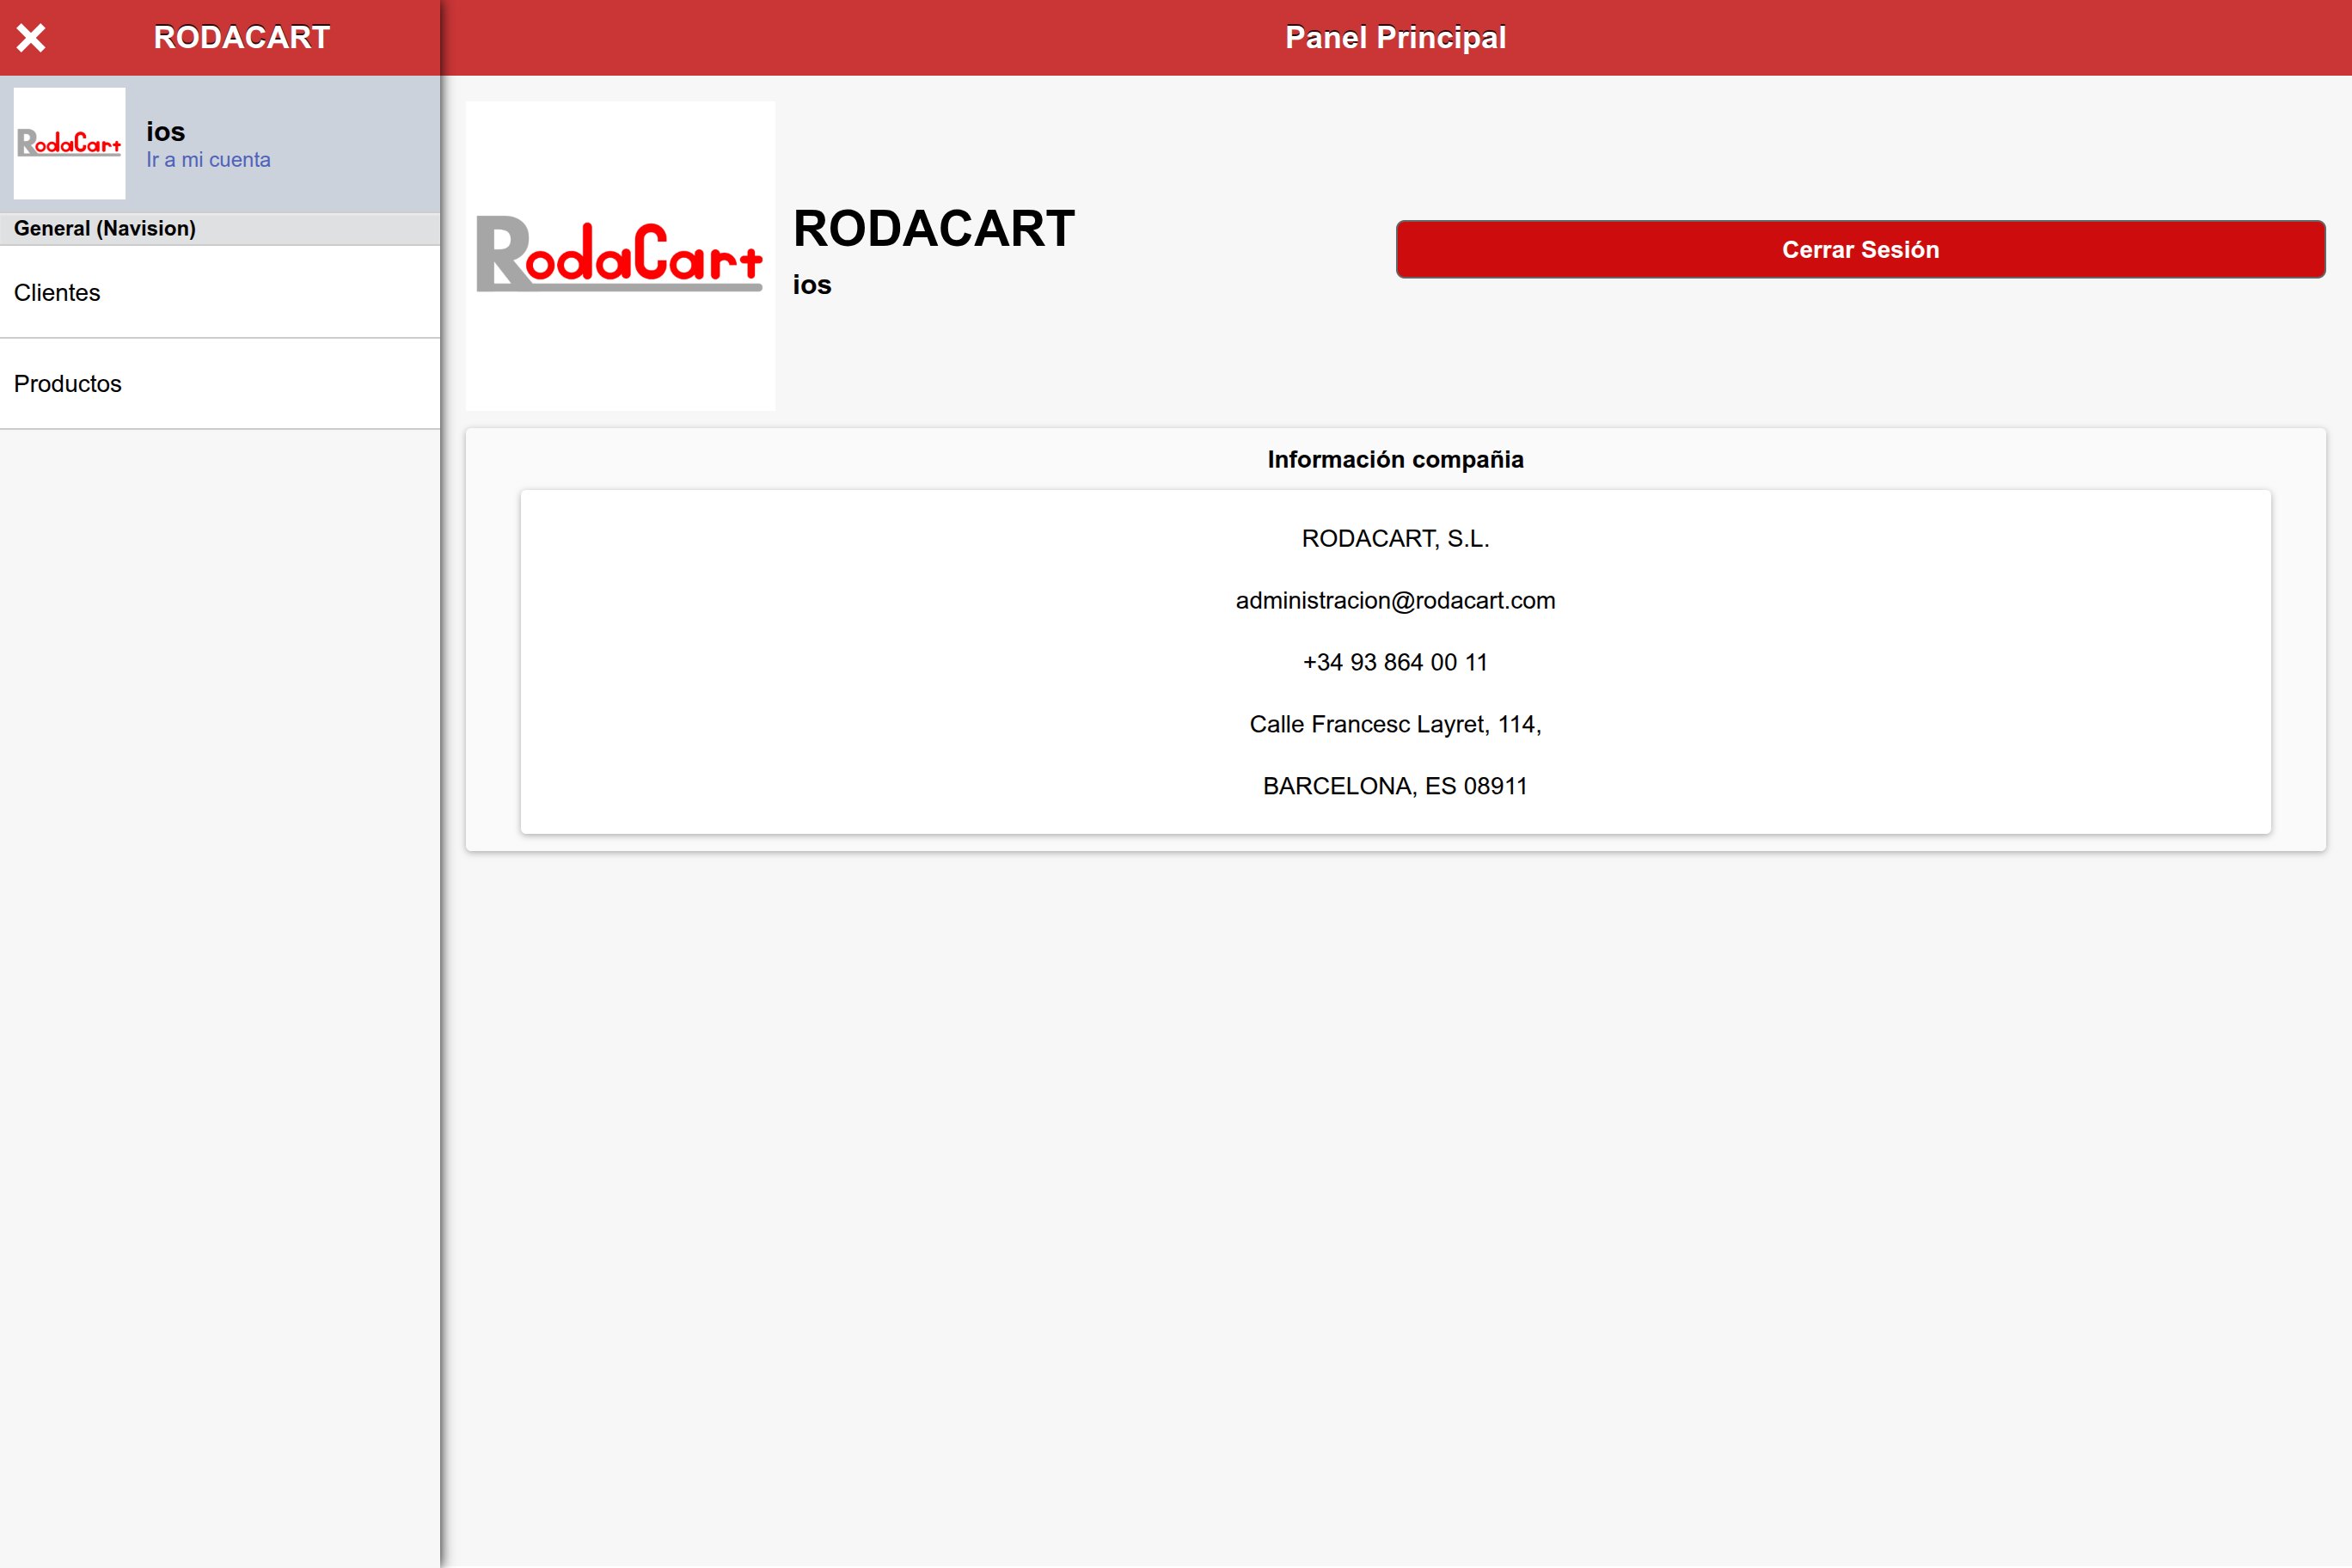Click the Panel Principal header title
The height and width of the screenshot is (1568, 2352).
[1395, 38]
